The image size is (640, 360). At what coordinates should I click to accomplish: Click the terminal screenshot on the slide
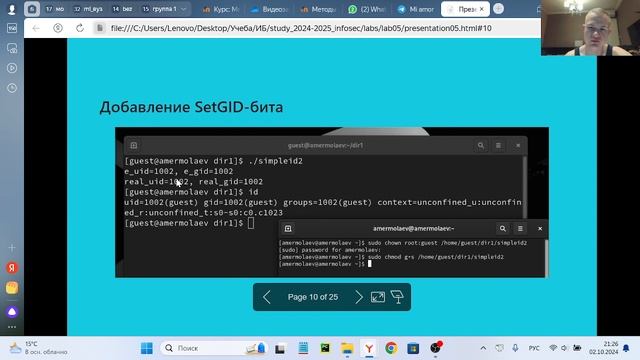(x=332, y=202)
